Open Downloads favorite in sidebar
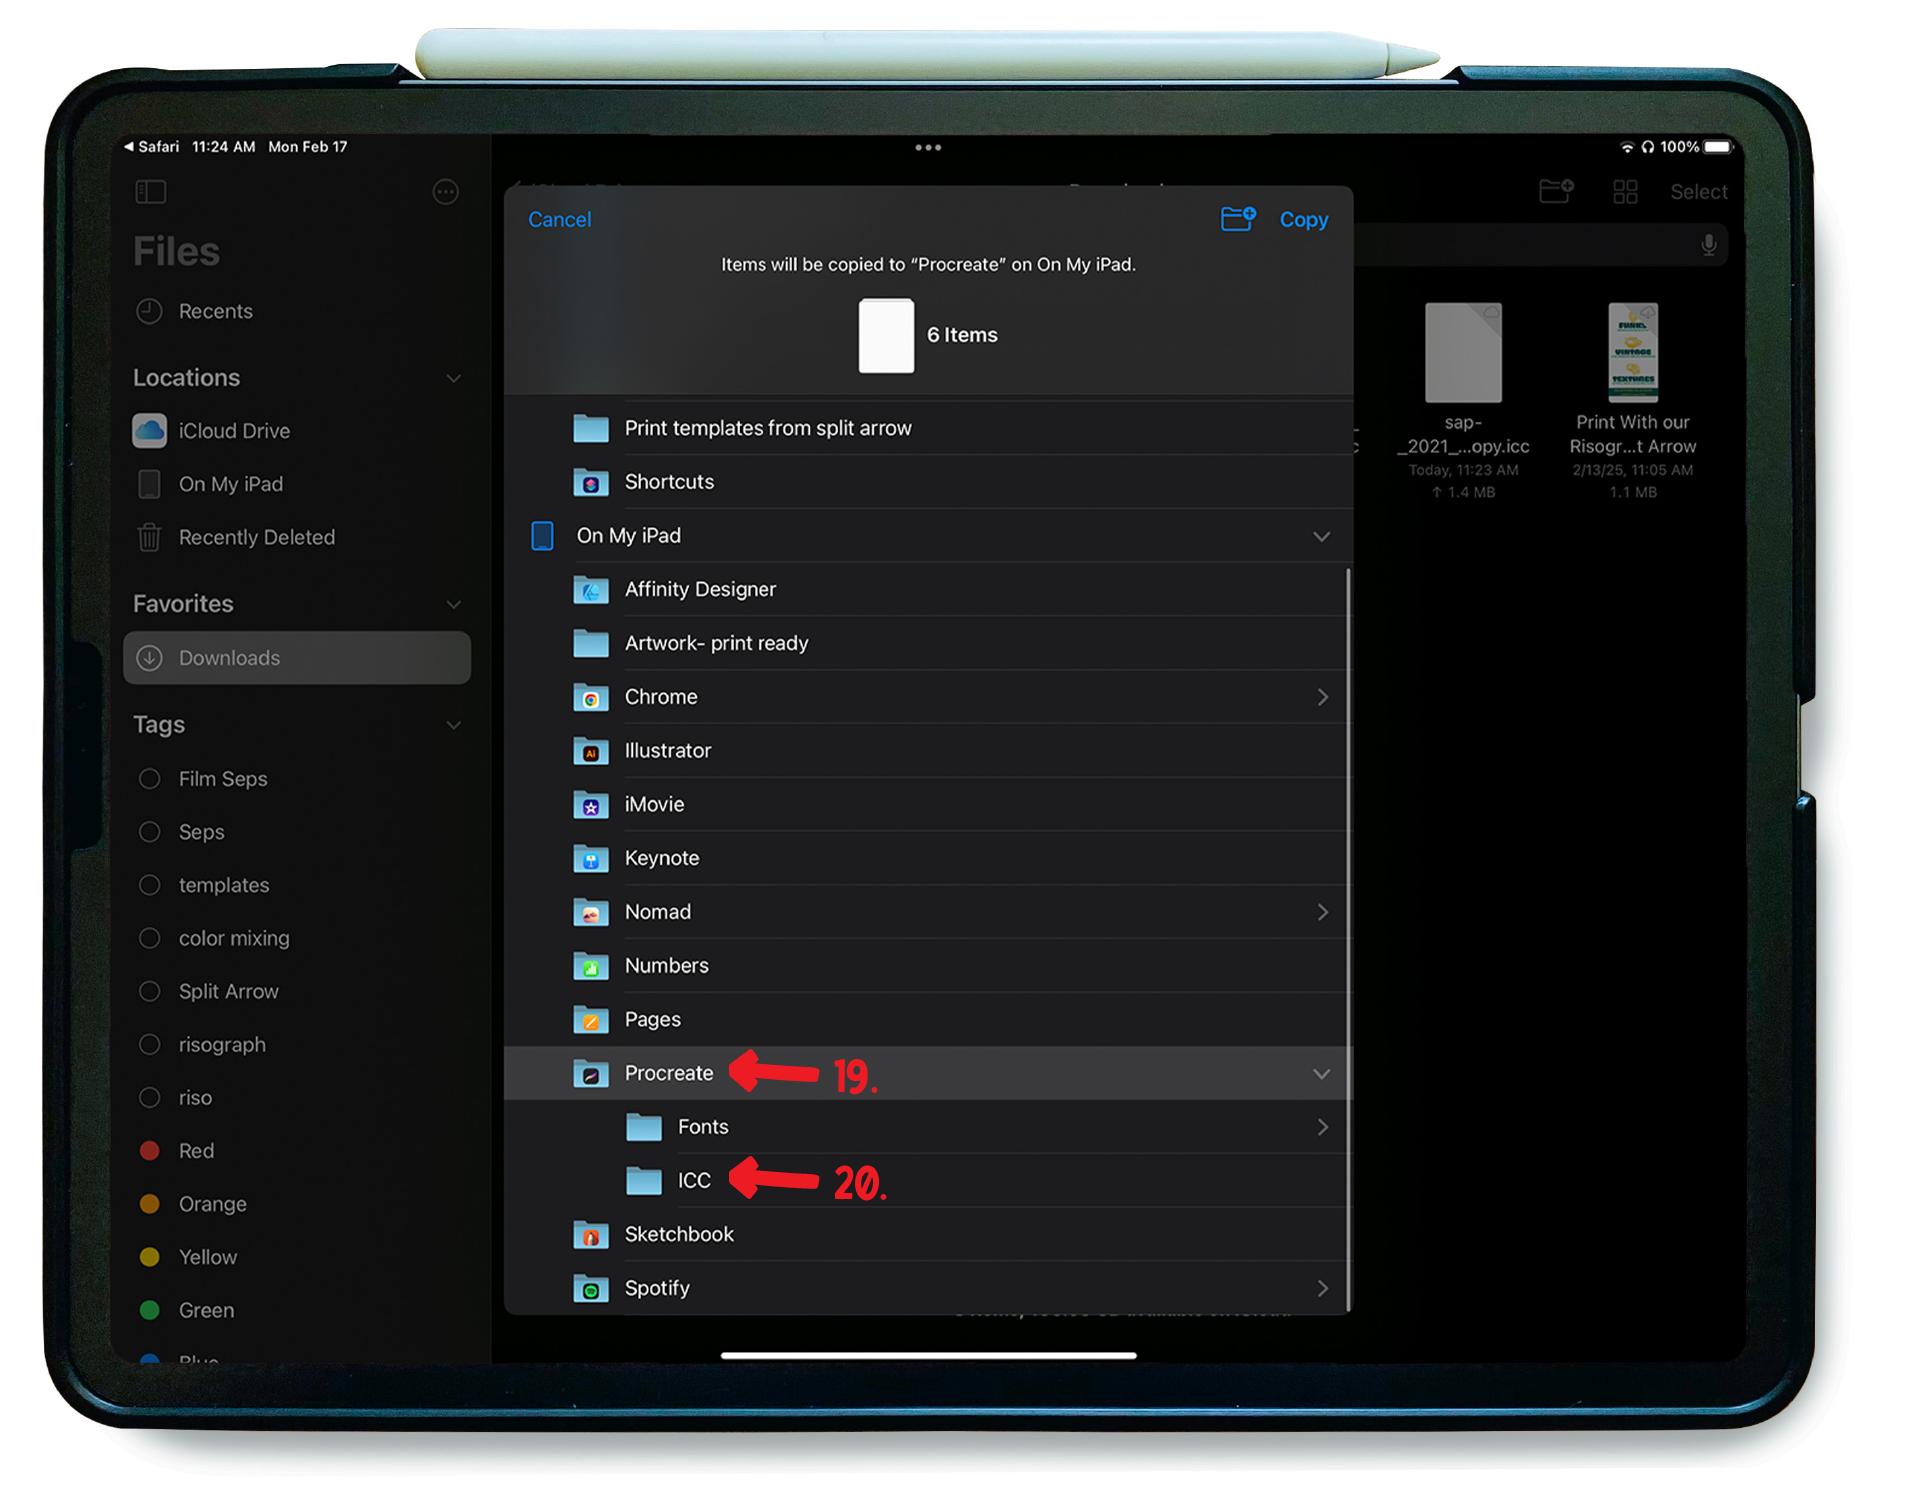 click(x=297, y=657)
